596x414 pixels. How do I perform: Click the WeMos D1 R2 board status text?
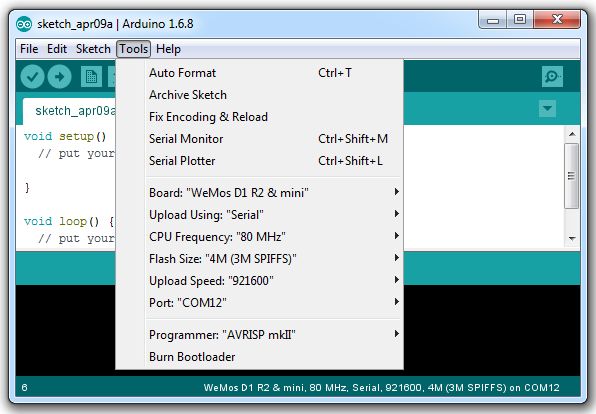381,388
